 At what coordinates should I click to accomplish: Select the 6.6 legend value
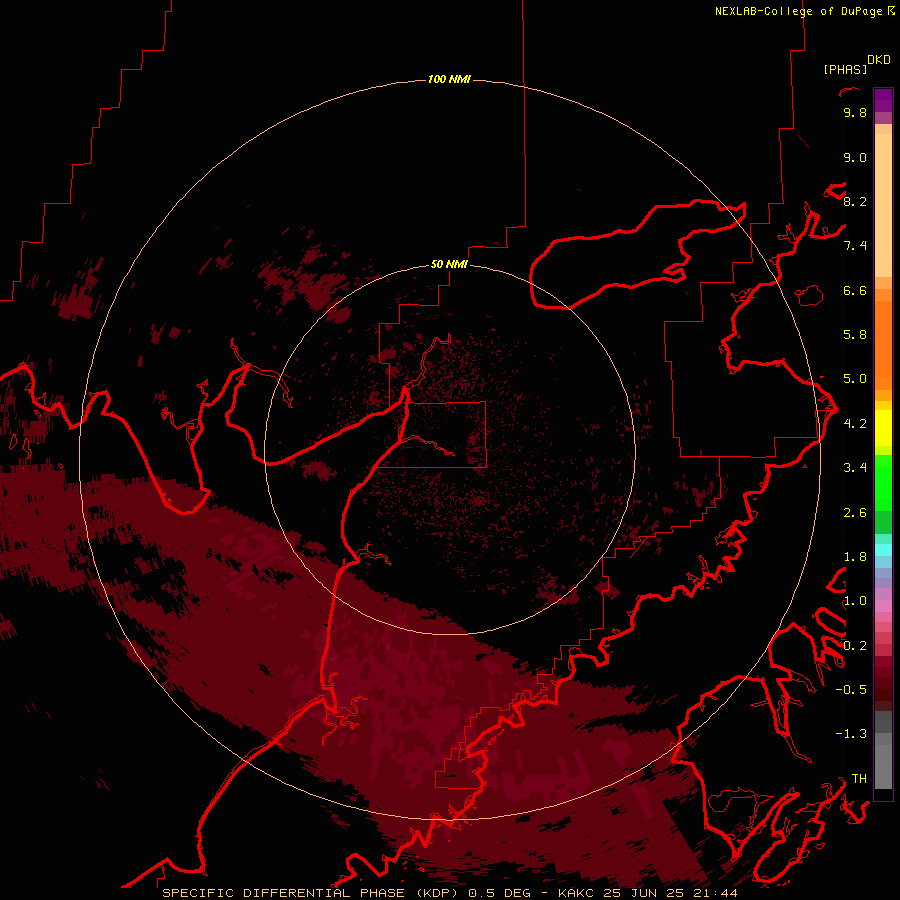[855, 290]
